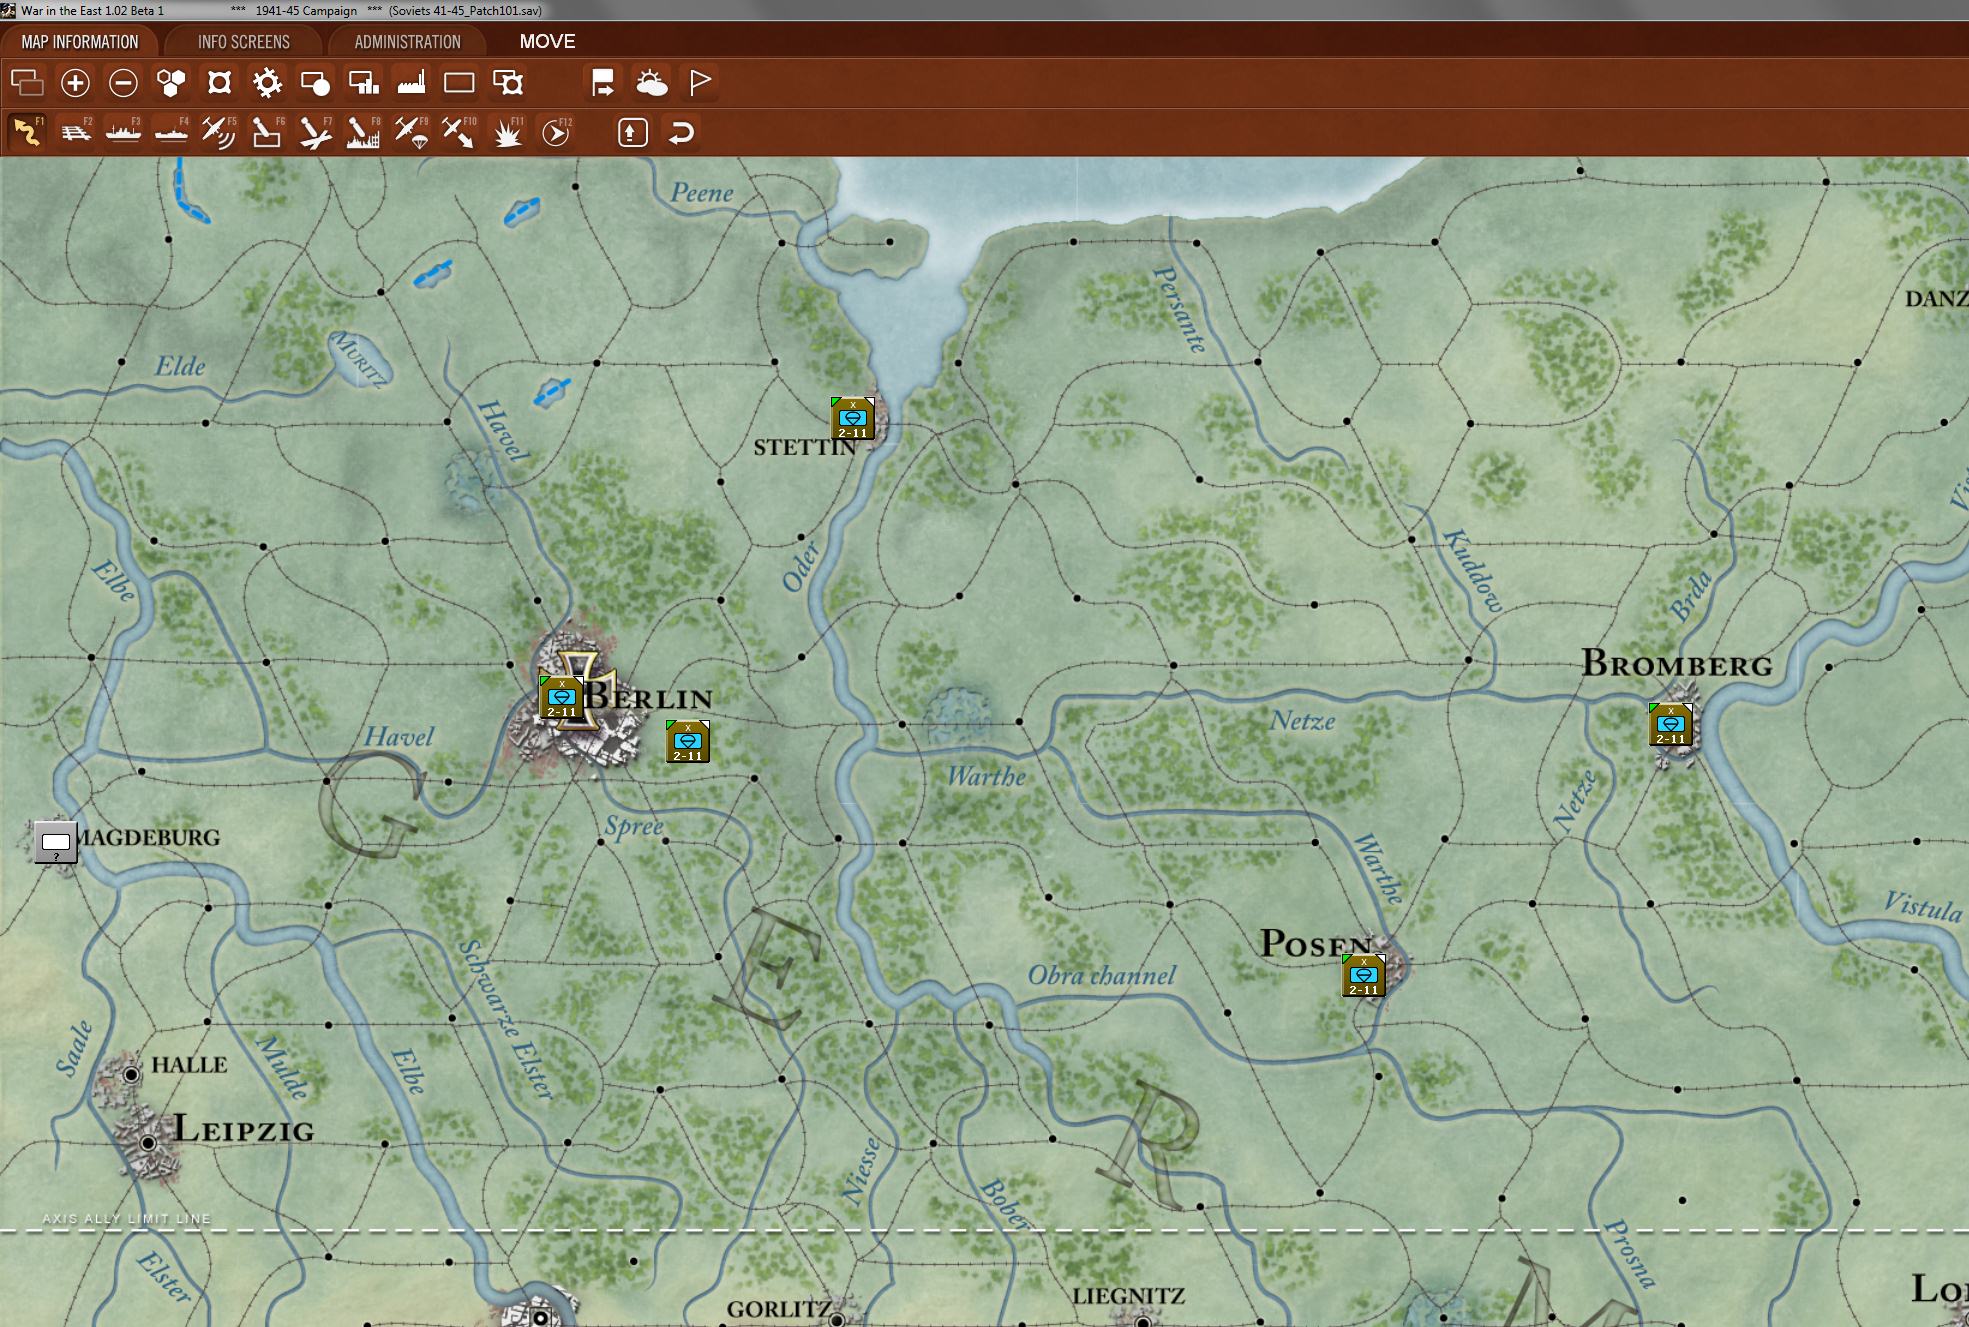The width and height of the screenshot is (1969, 1327).
Task: Select the 2-11 unit on Berlin's iron cross
Action: (561, 697)
